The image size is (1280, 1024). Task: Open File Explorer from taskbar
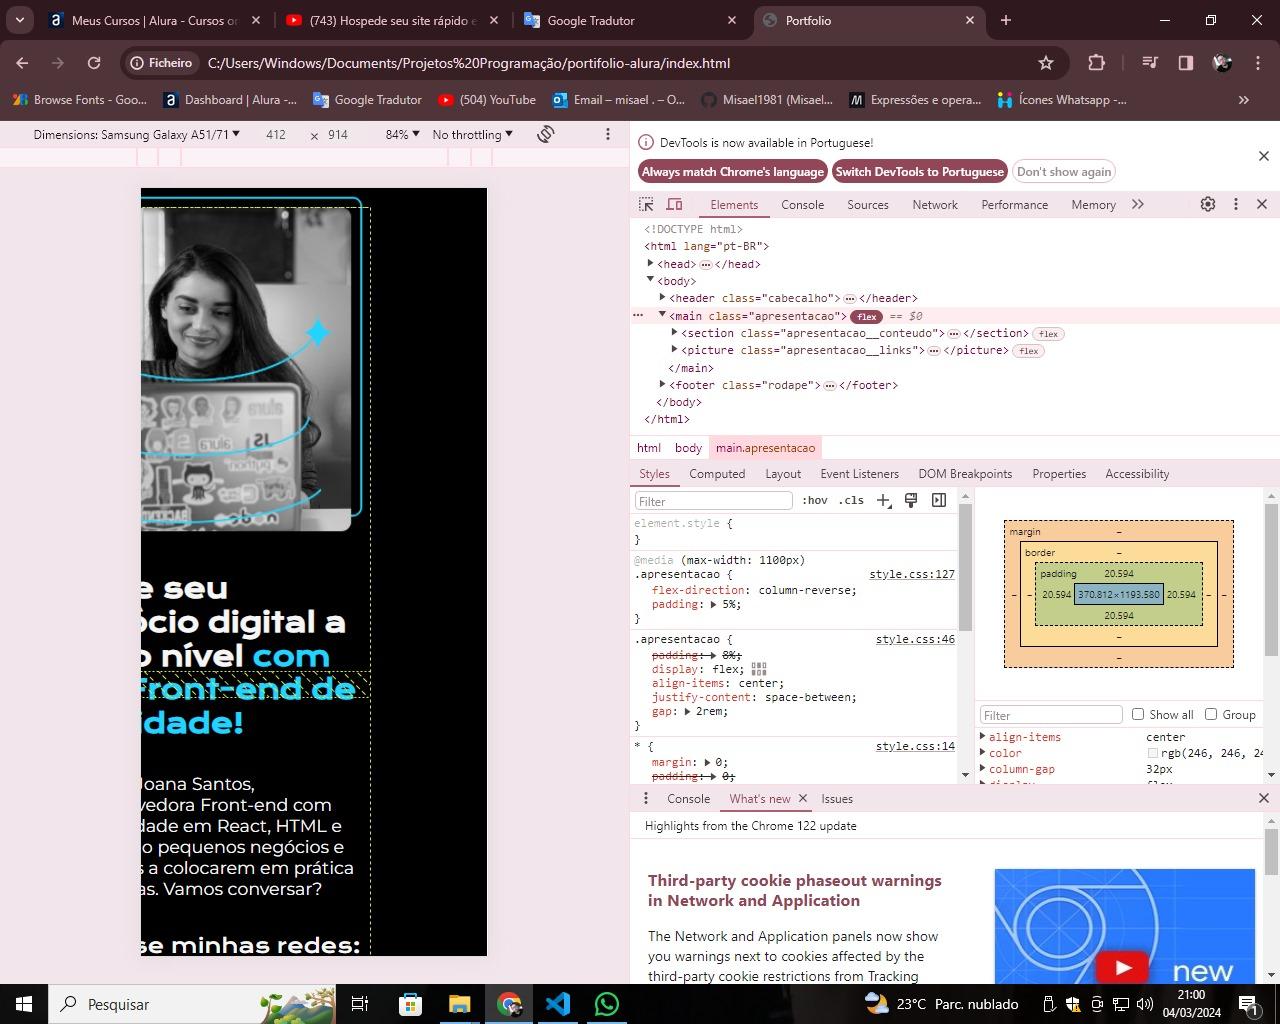point(459,1004)
